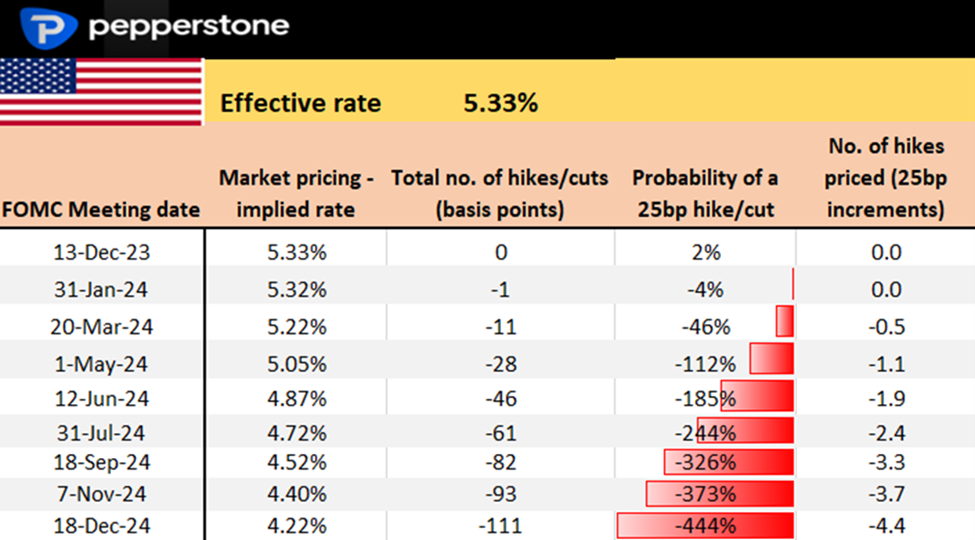
Task: Click the Pepperstone brand name text
Action: (188, 26)
